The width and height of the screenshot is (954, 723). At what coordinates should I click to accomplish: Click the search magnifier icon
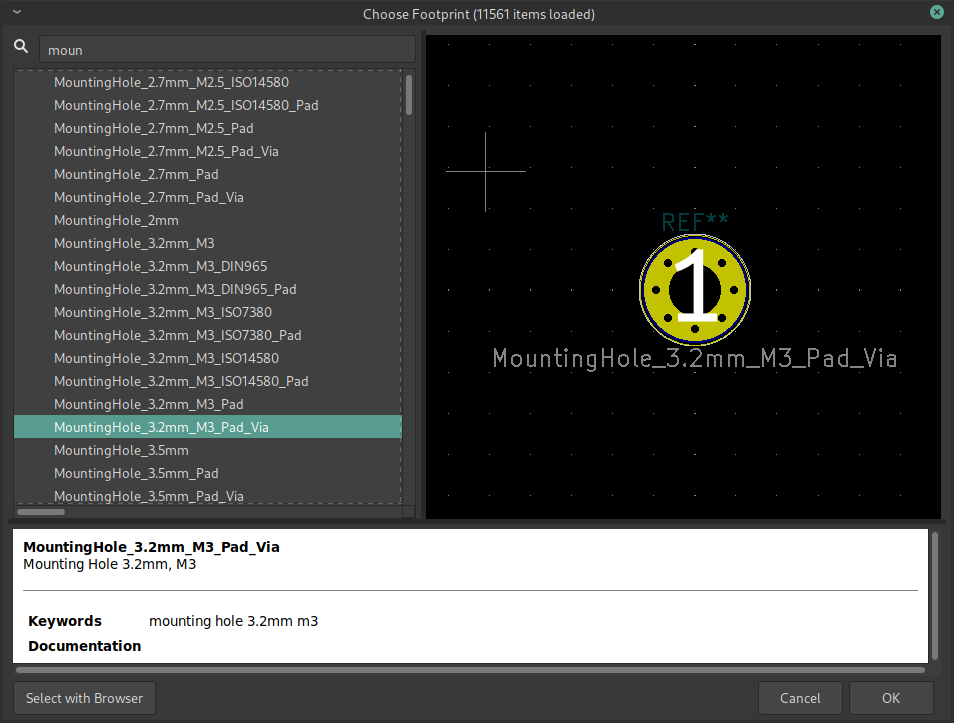tap(21, 48)
